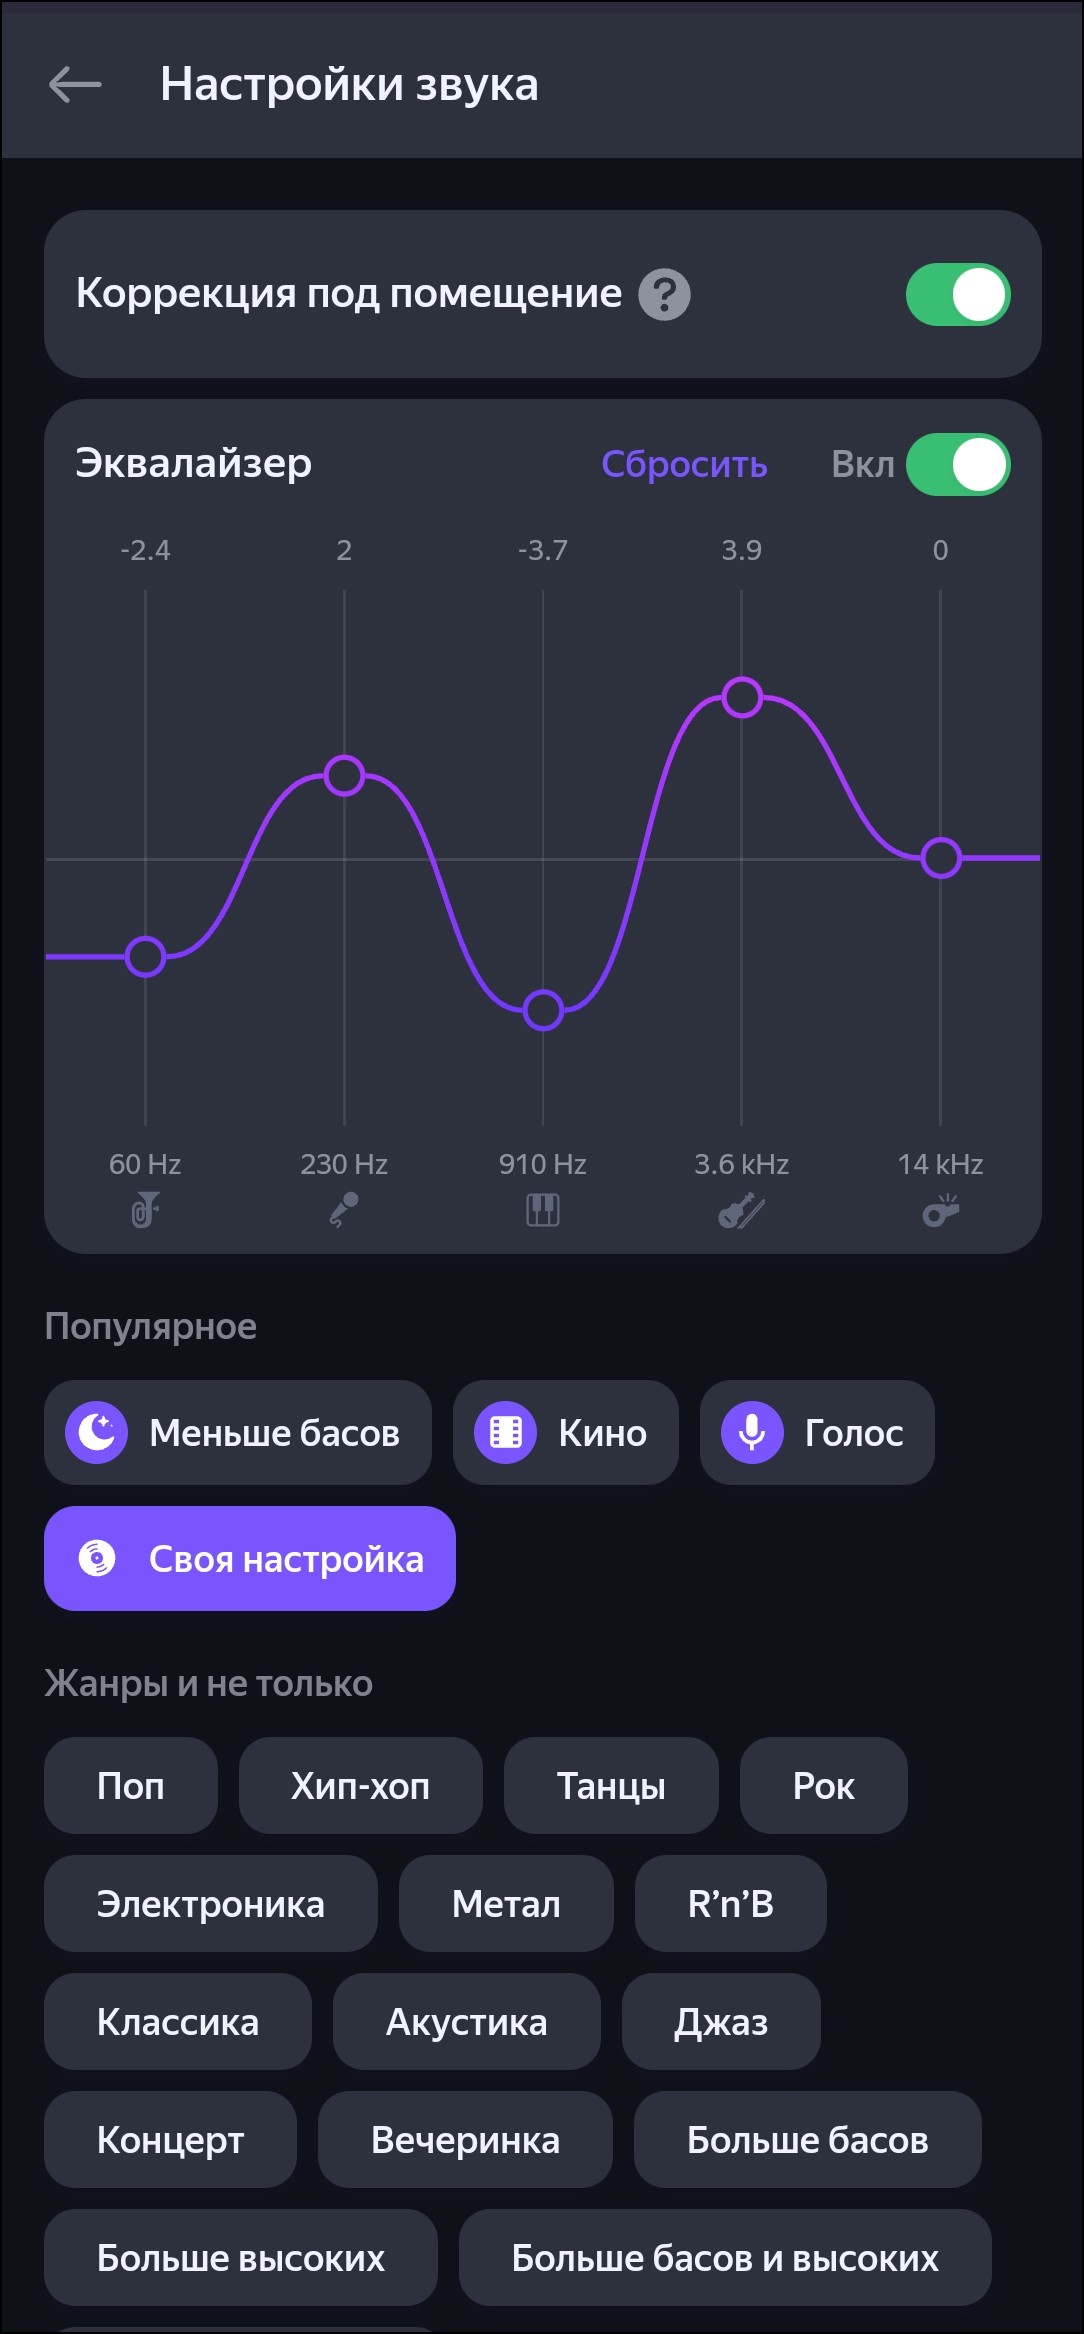
Task: Select the Своя настройка preset
Action: click(x=249, y=1559)
